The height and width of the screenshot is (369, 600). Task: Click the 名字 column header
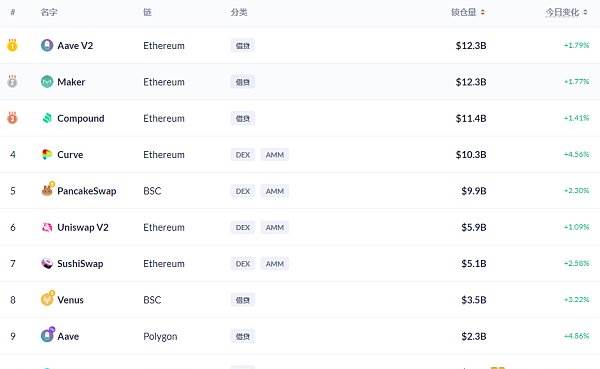tap(49, 12)
